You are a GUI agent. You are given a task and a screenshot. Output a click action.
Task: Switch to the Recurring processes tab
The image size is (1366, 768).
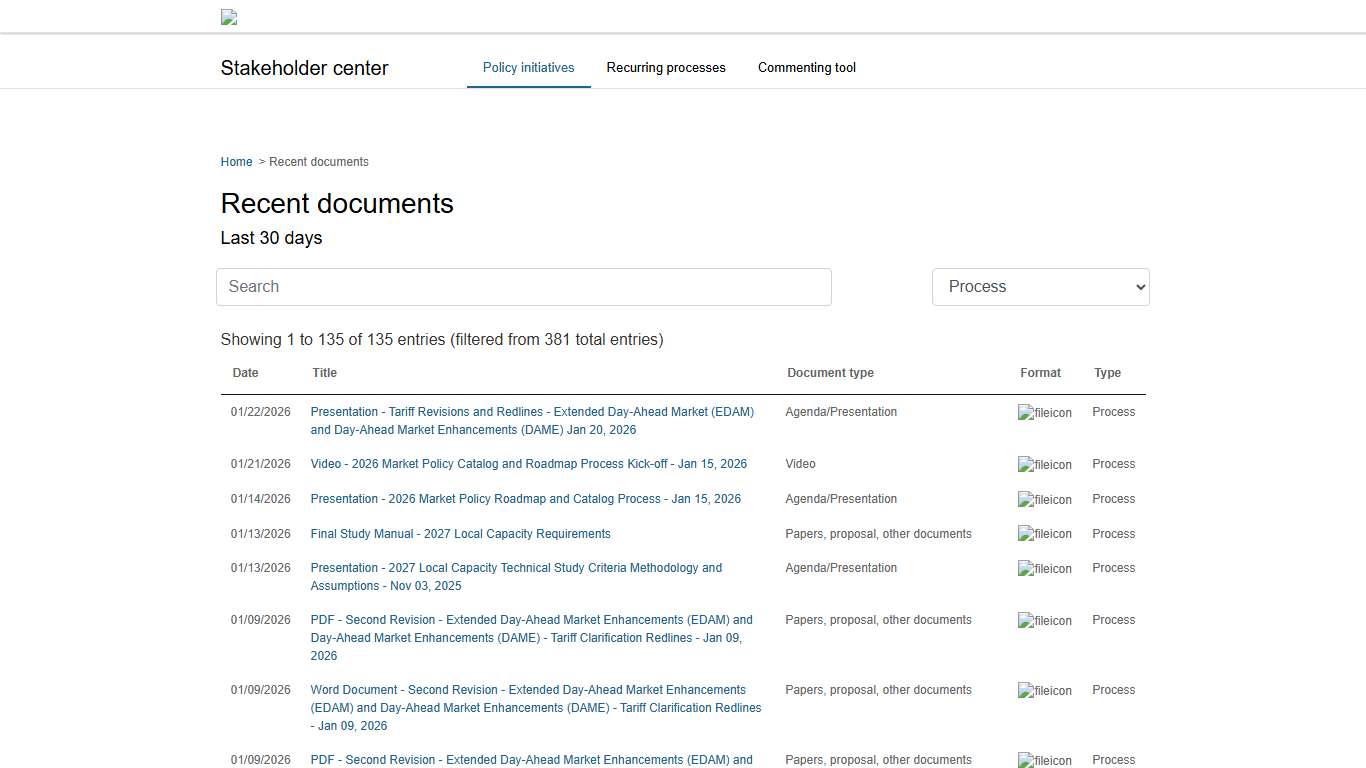(666, 67)
